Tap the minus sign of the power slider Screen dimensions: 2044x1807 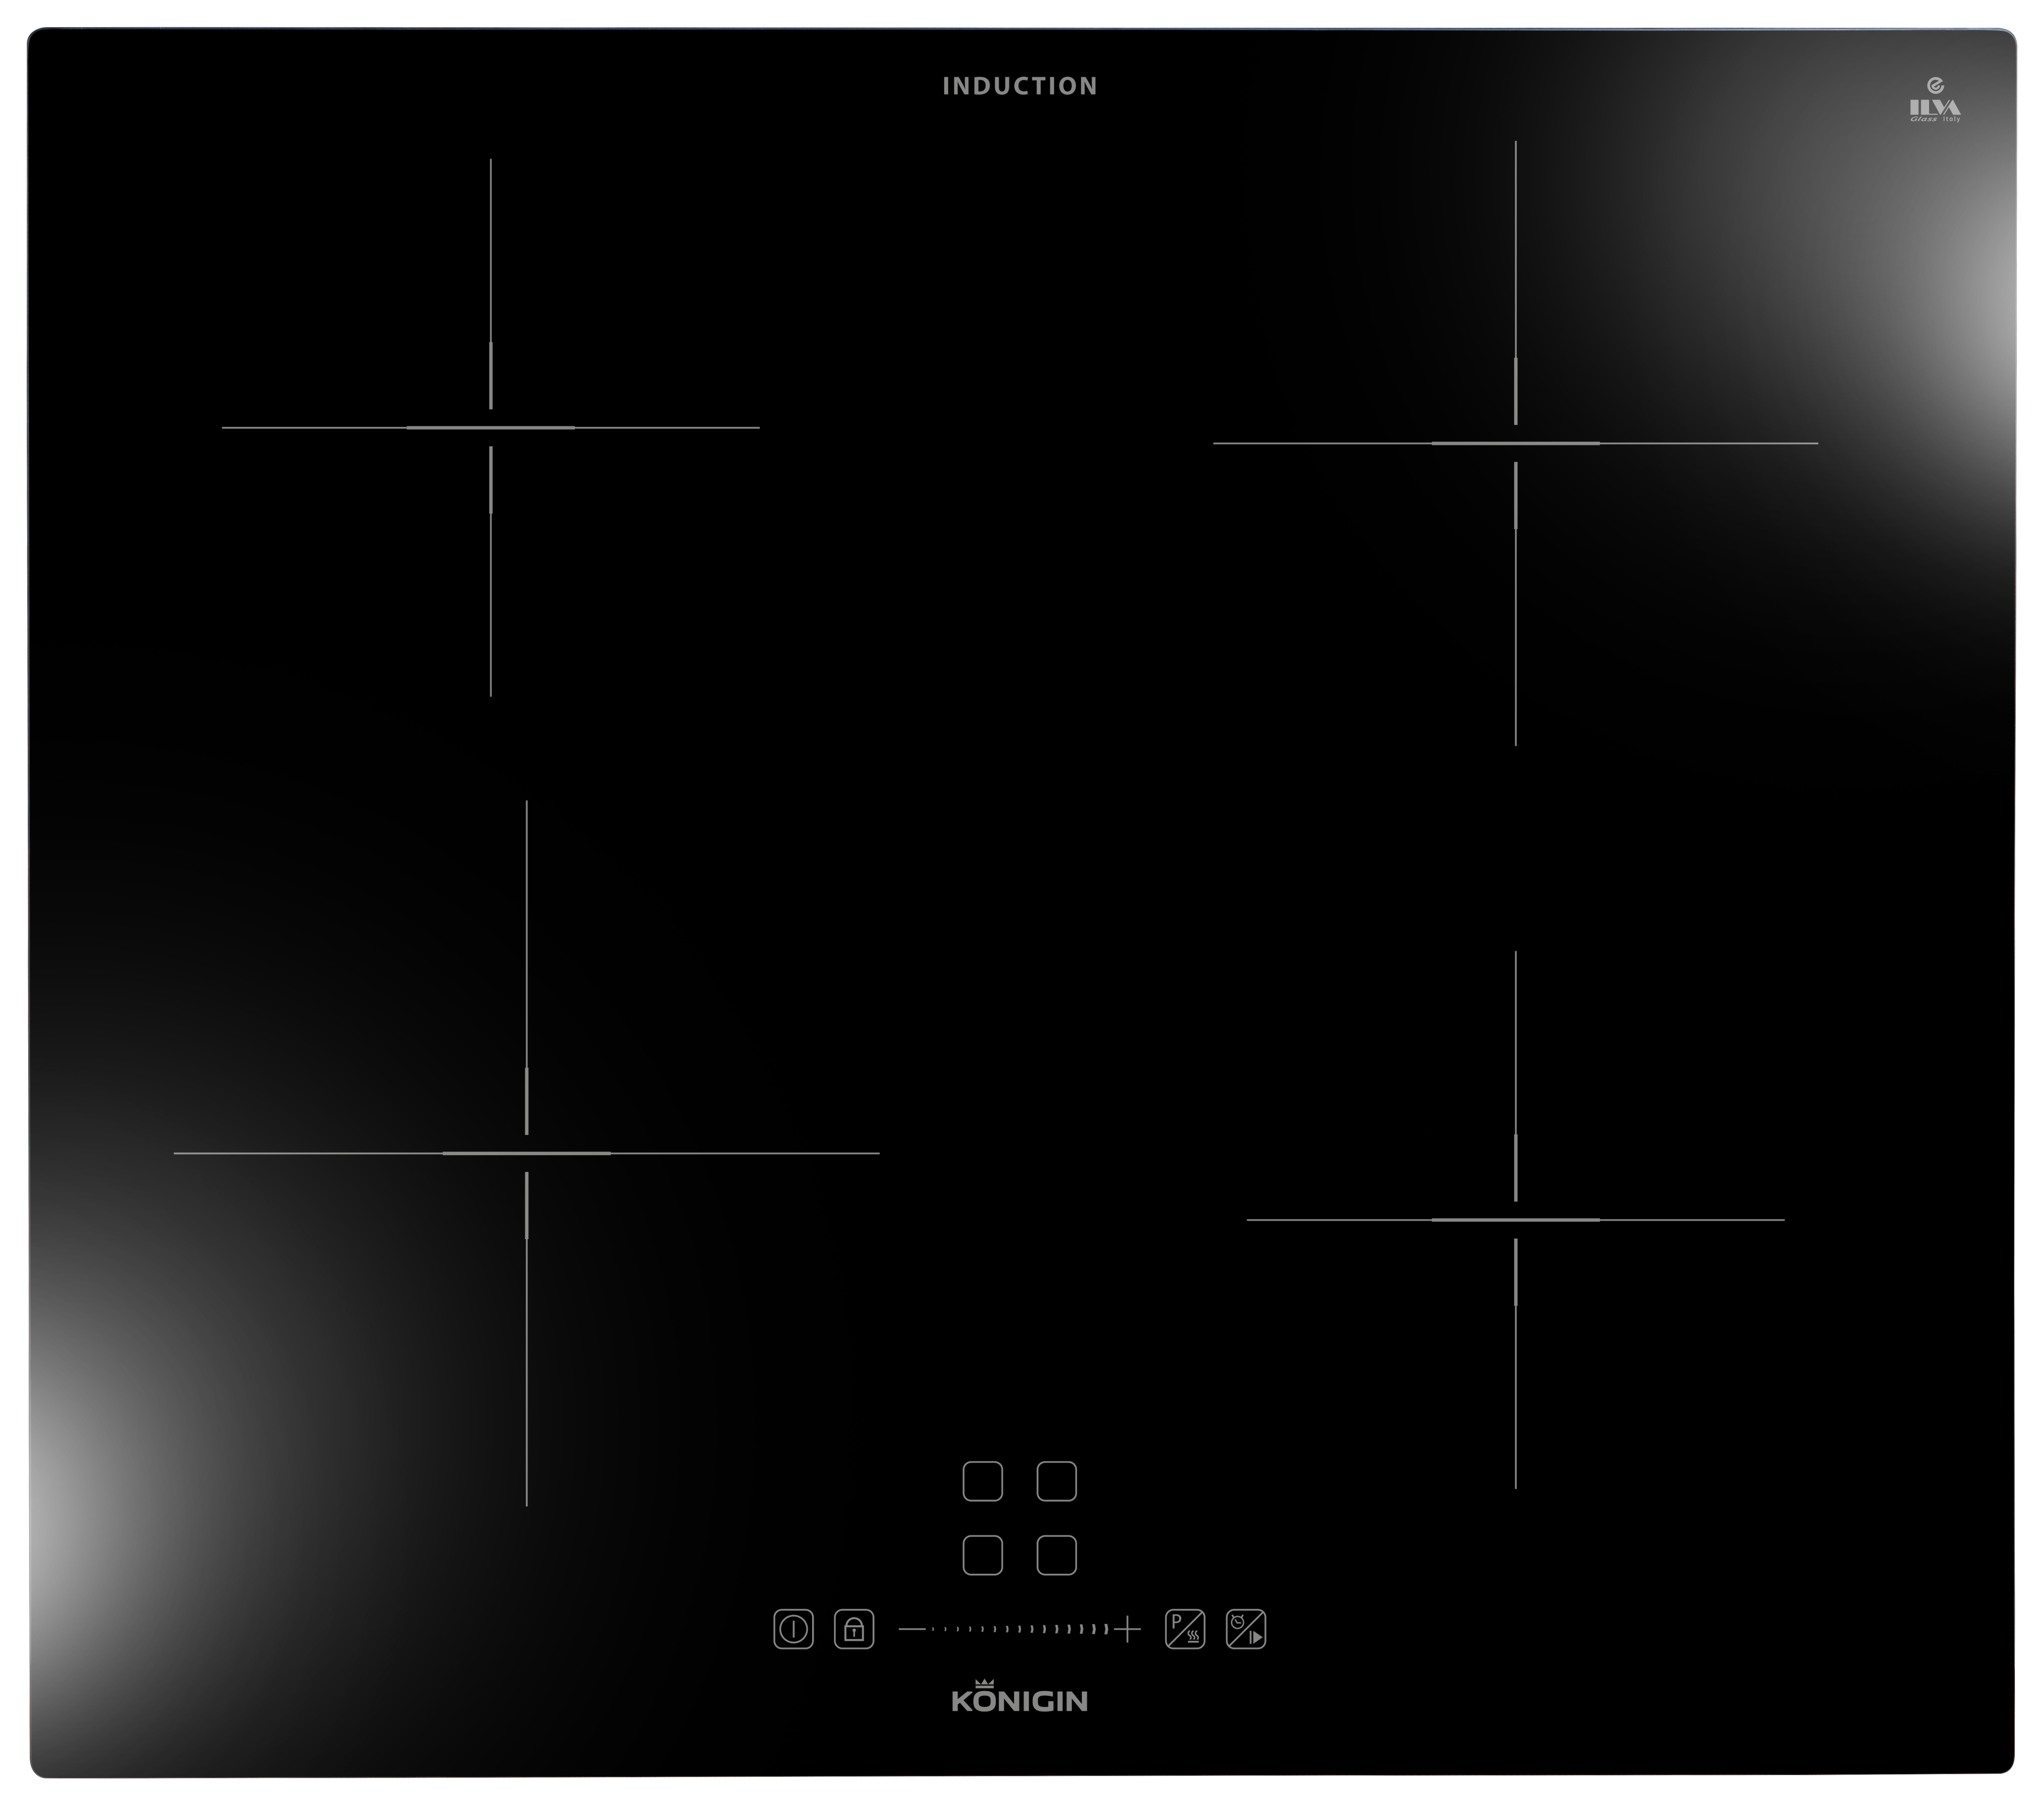(x=911, y=1630)
